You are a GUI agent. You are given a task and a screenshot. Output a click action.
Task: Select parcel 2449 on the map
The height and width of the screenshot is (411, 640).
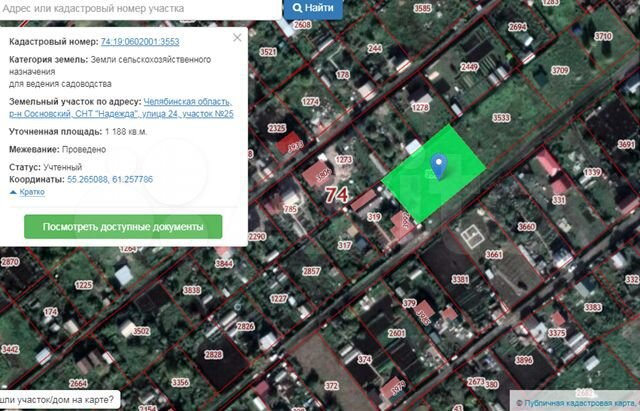click(x=470, y=67)
